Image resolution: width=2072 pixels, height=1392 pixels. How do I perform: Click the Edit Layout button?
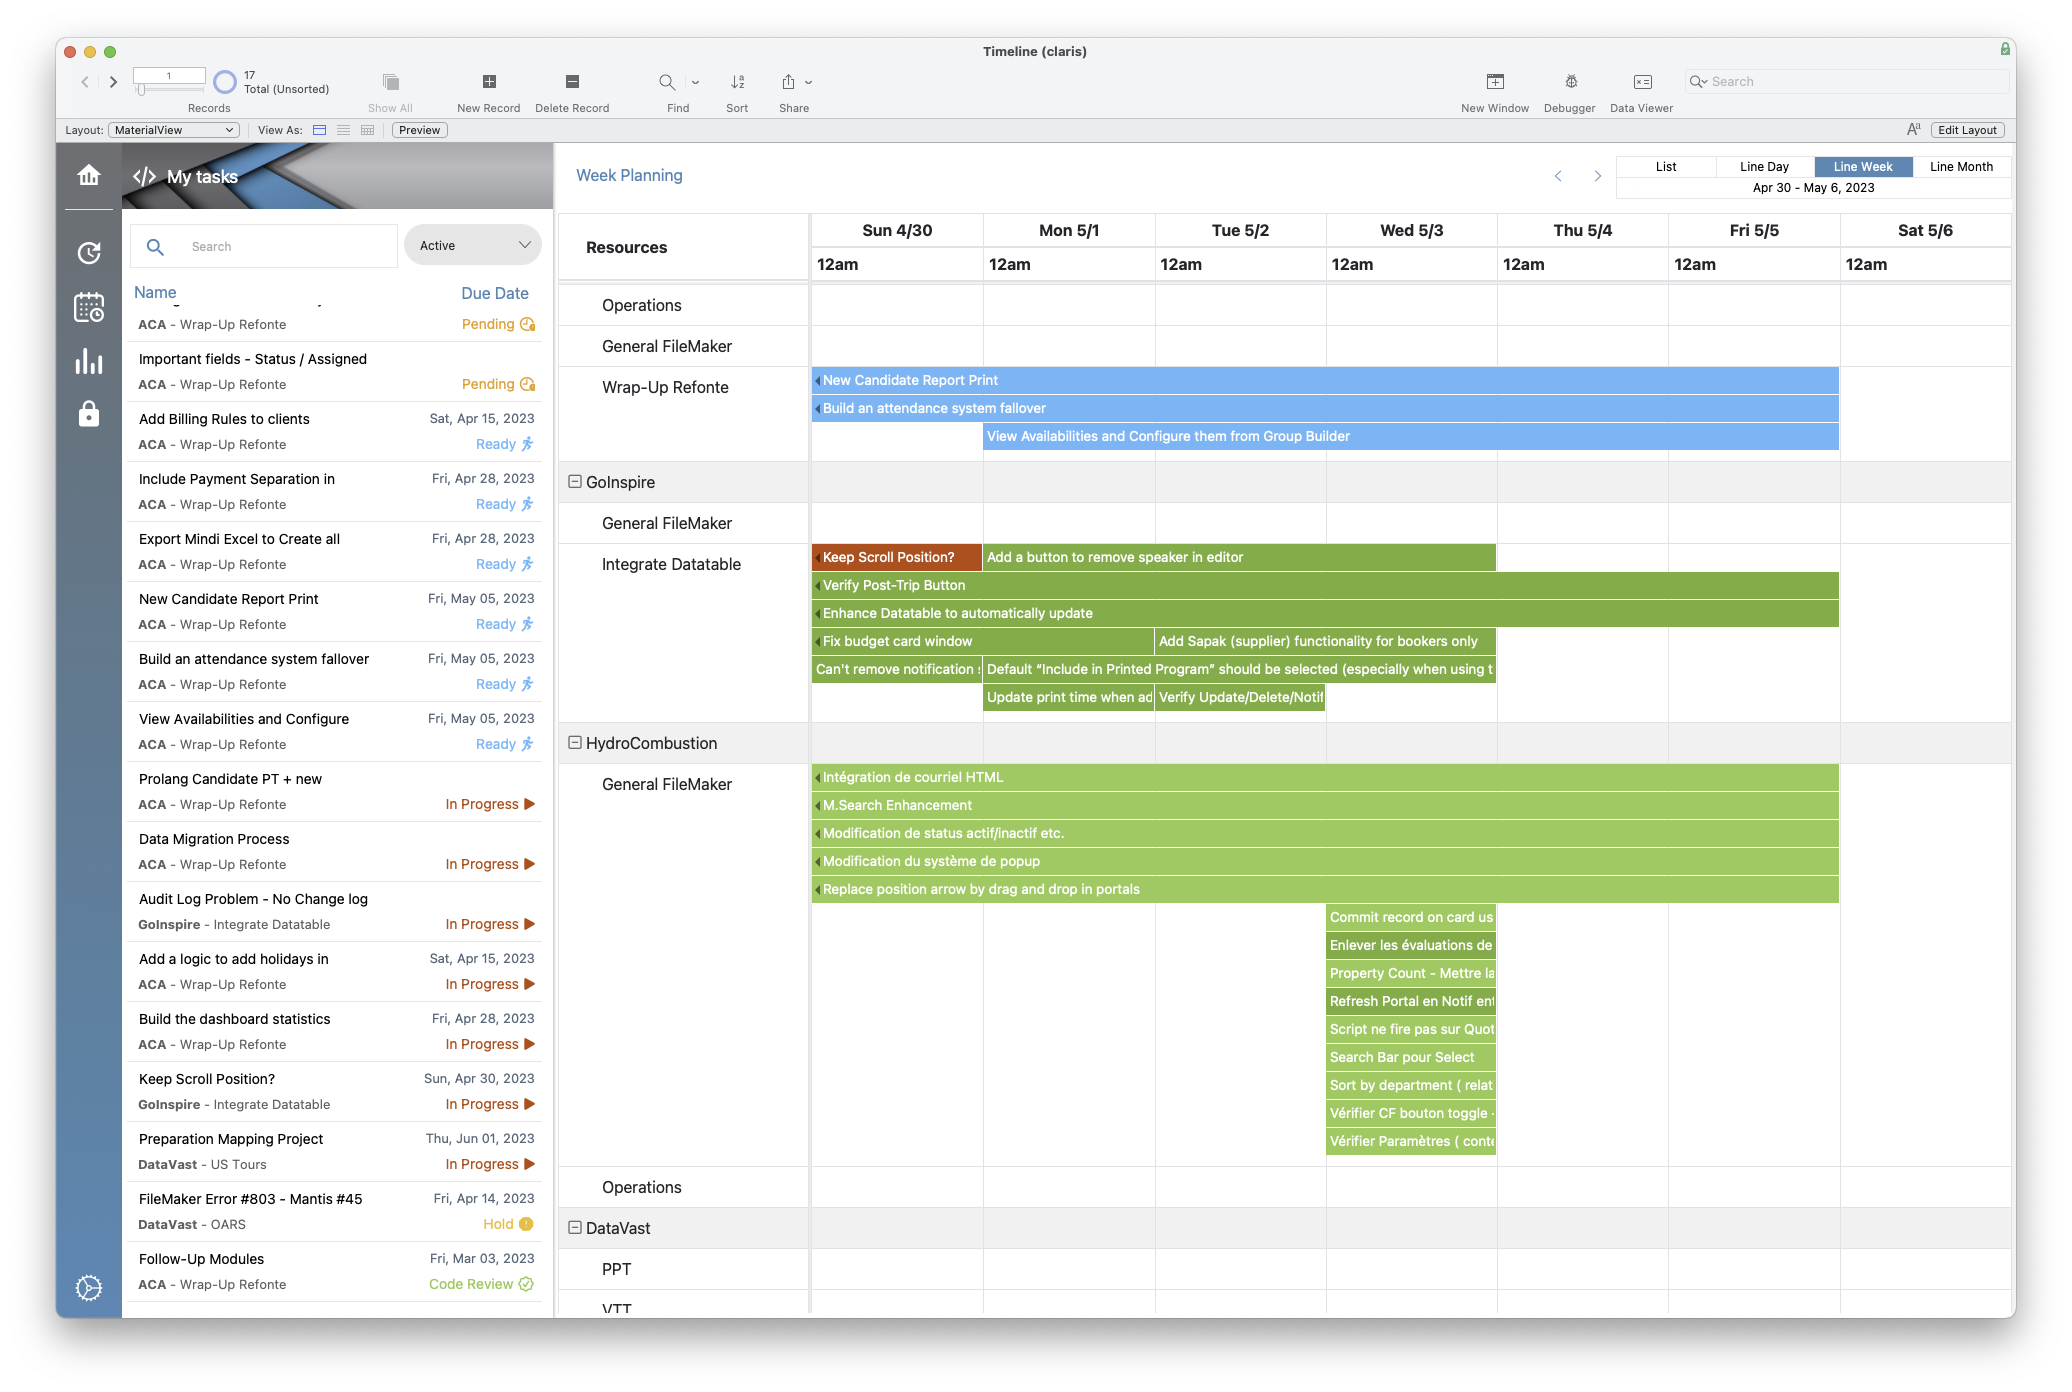pos(1966,130)
